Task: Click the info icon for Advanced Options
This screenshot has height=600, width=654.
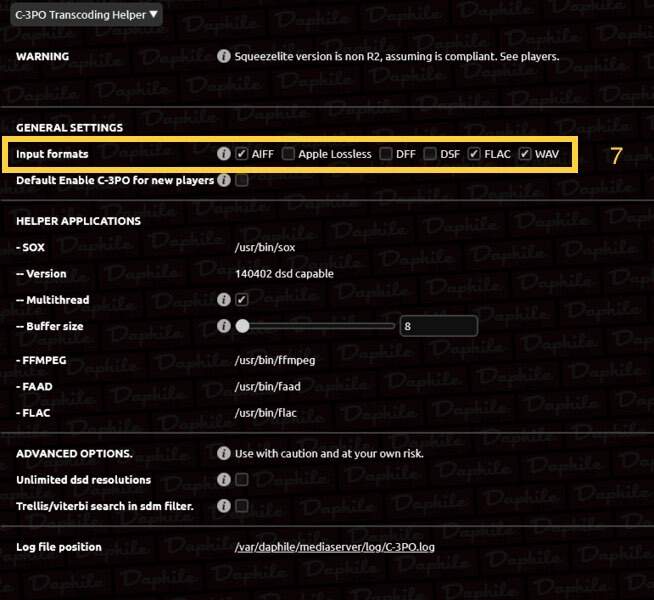Action: click(224, 453)
